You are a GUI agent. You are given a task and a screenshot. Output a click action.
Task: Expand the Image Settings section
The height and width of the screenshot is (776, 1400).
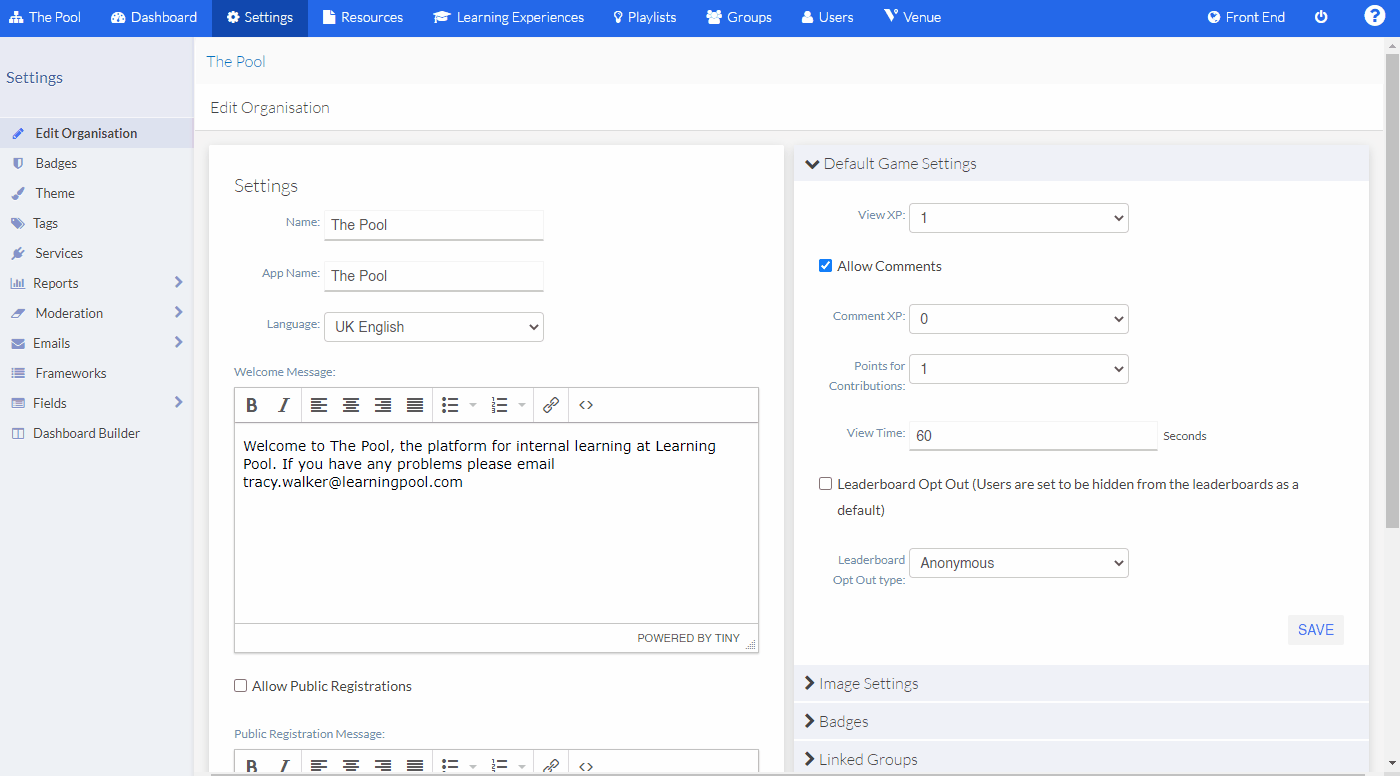click(x=869, y=683)
